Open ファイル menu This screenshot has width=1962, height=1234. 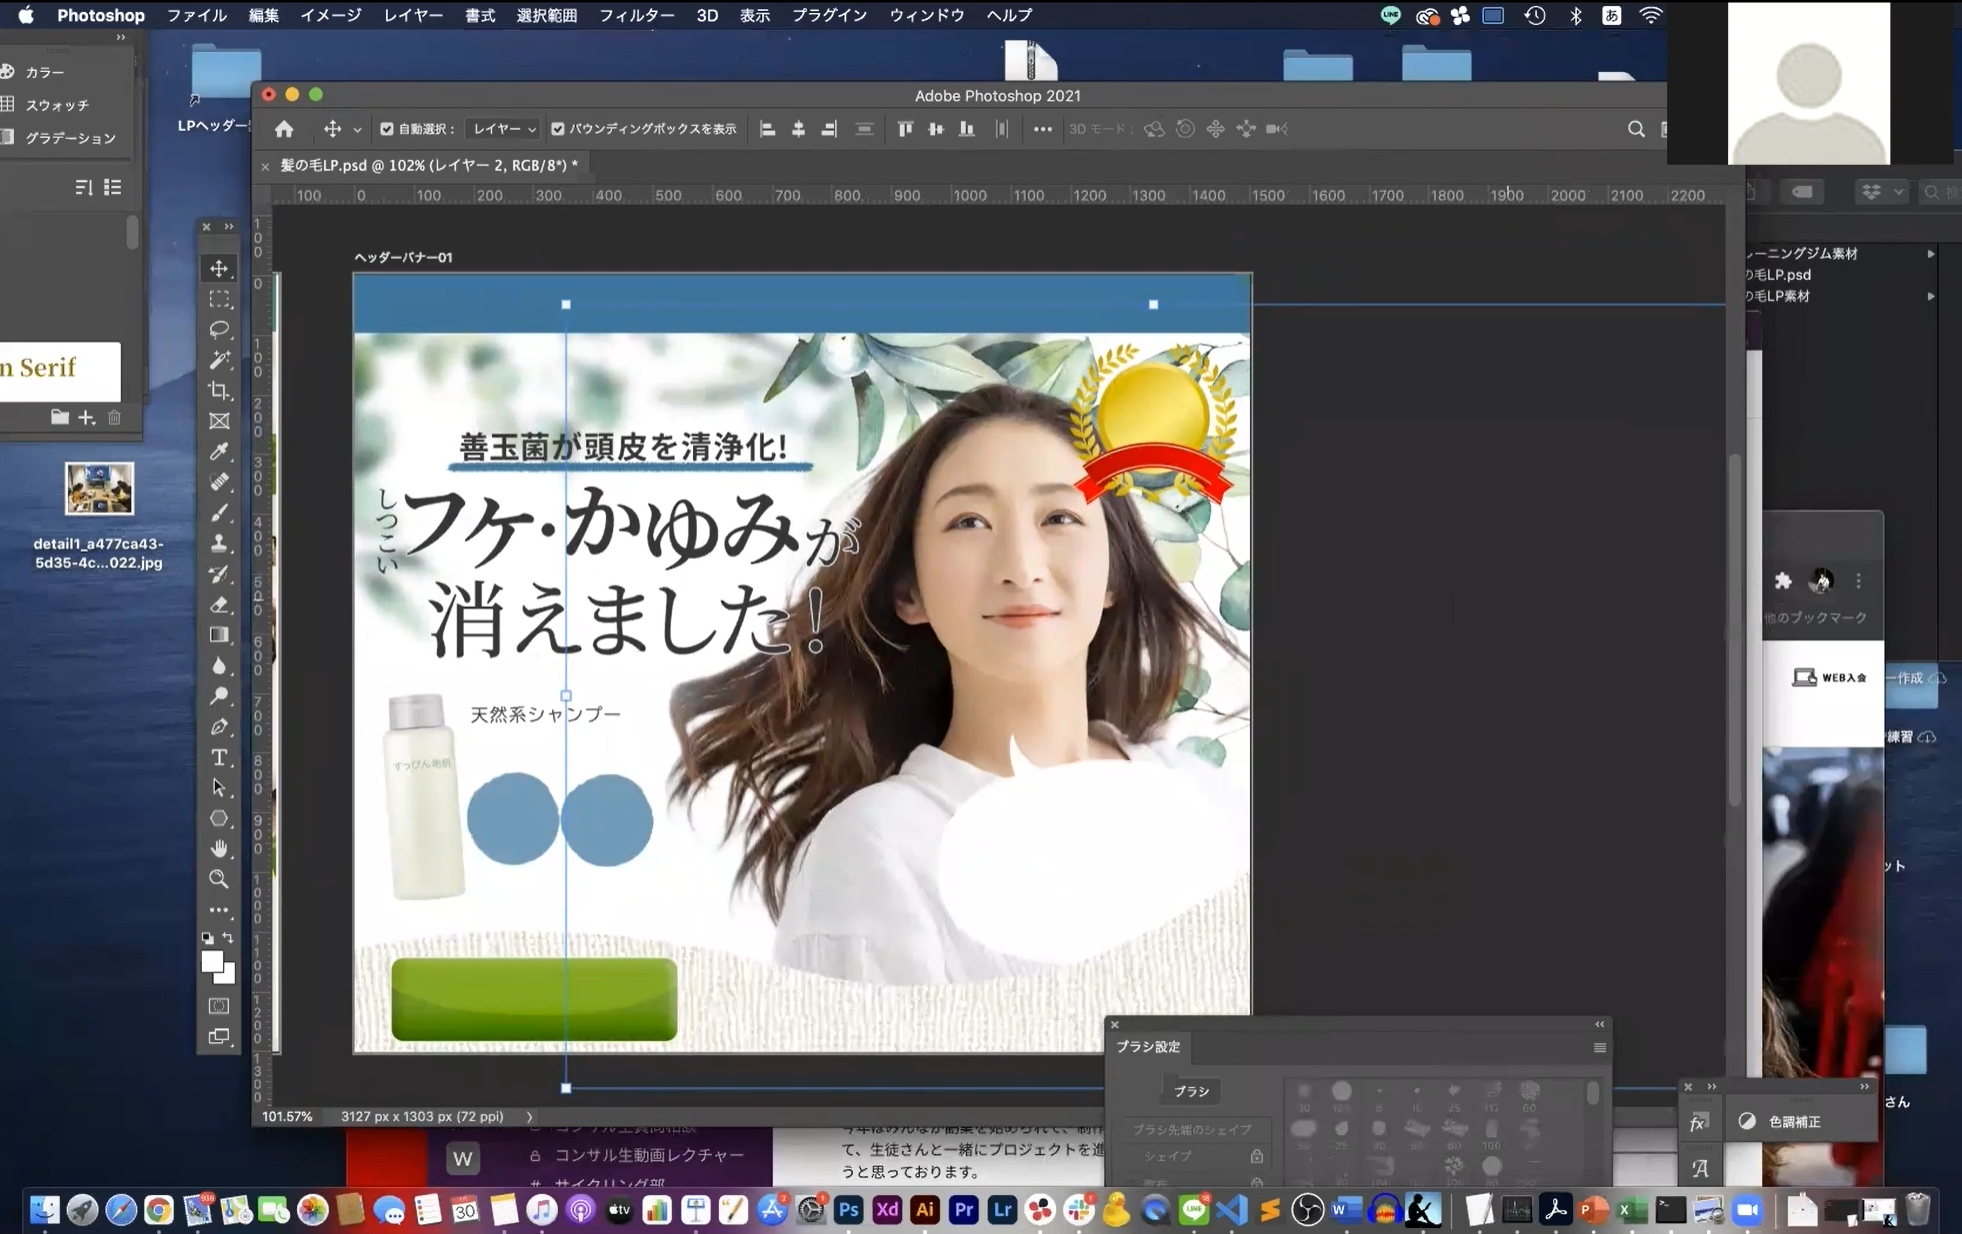(196, 15)
